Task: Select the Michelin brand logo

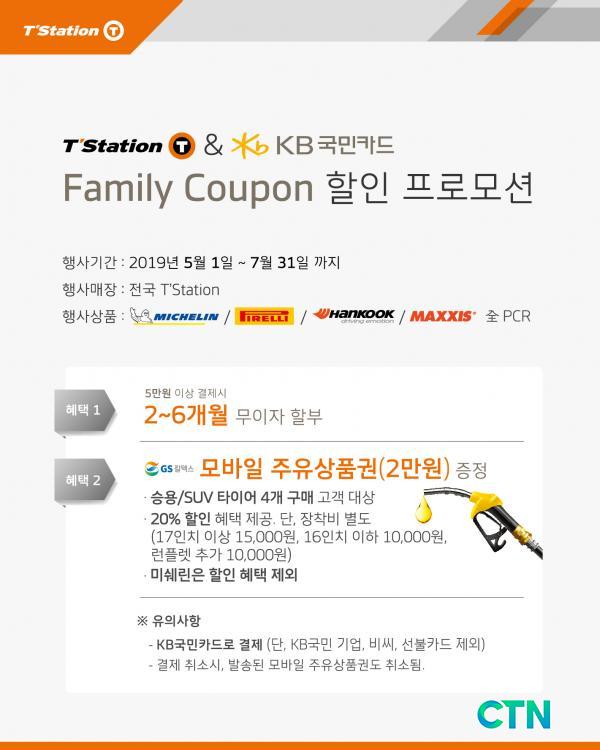Action: [x=175, y=316]
